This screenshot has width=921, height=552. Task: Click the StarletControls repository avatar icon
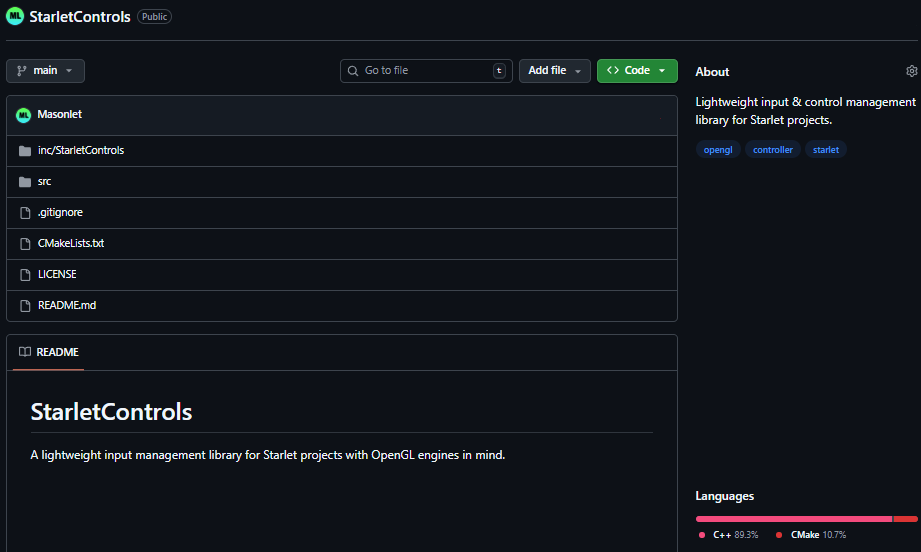(x=15, y=16)
